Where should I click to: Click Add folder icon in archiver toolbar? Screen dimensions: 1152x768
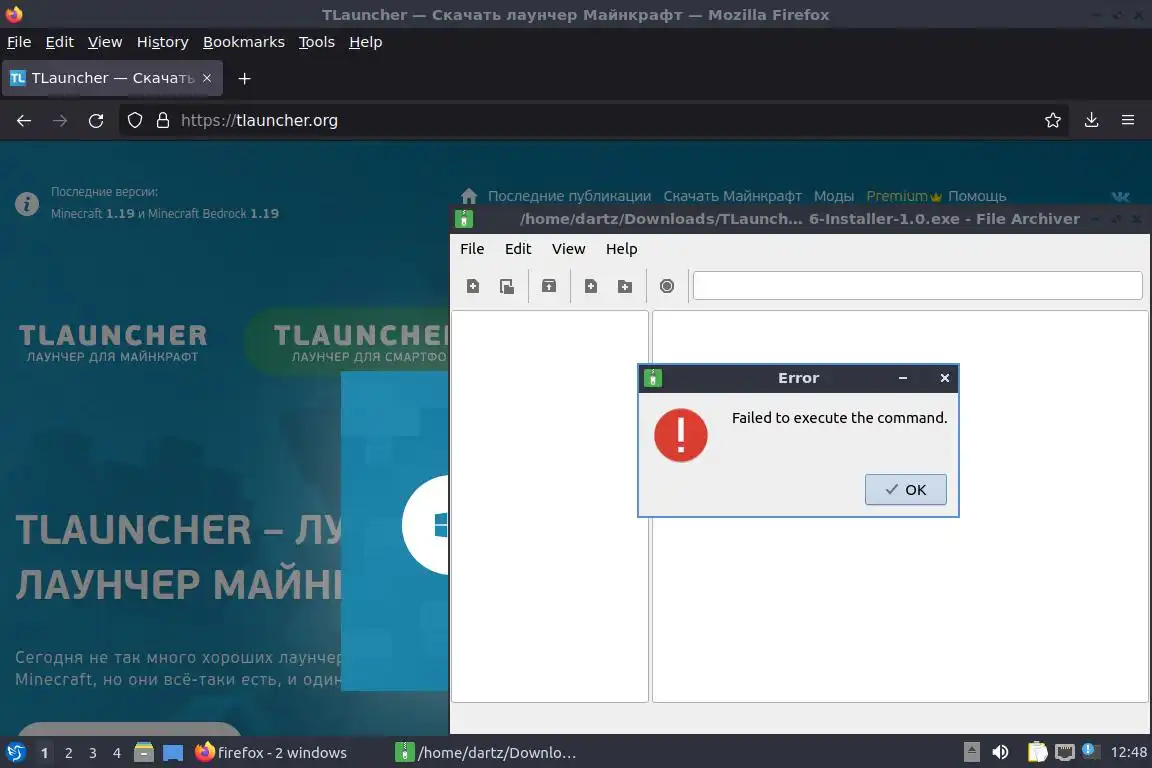(624, 286)
